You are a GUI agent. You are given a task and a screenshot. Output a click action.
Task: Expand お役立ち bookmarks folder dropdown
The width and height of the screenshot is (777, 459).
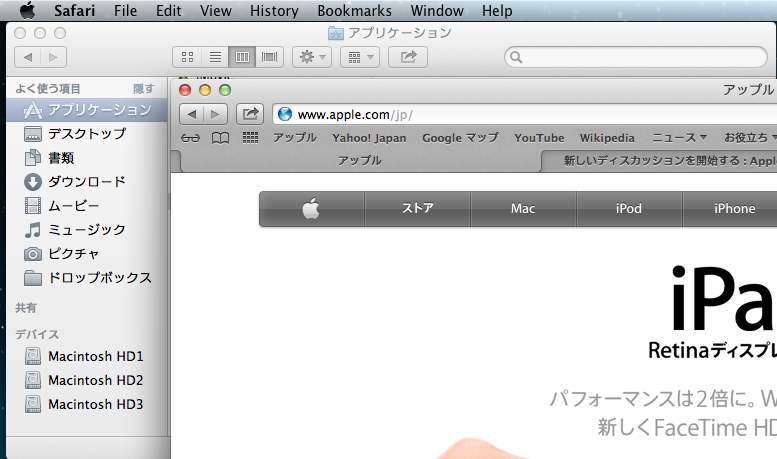(x=750, y=138)
